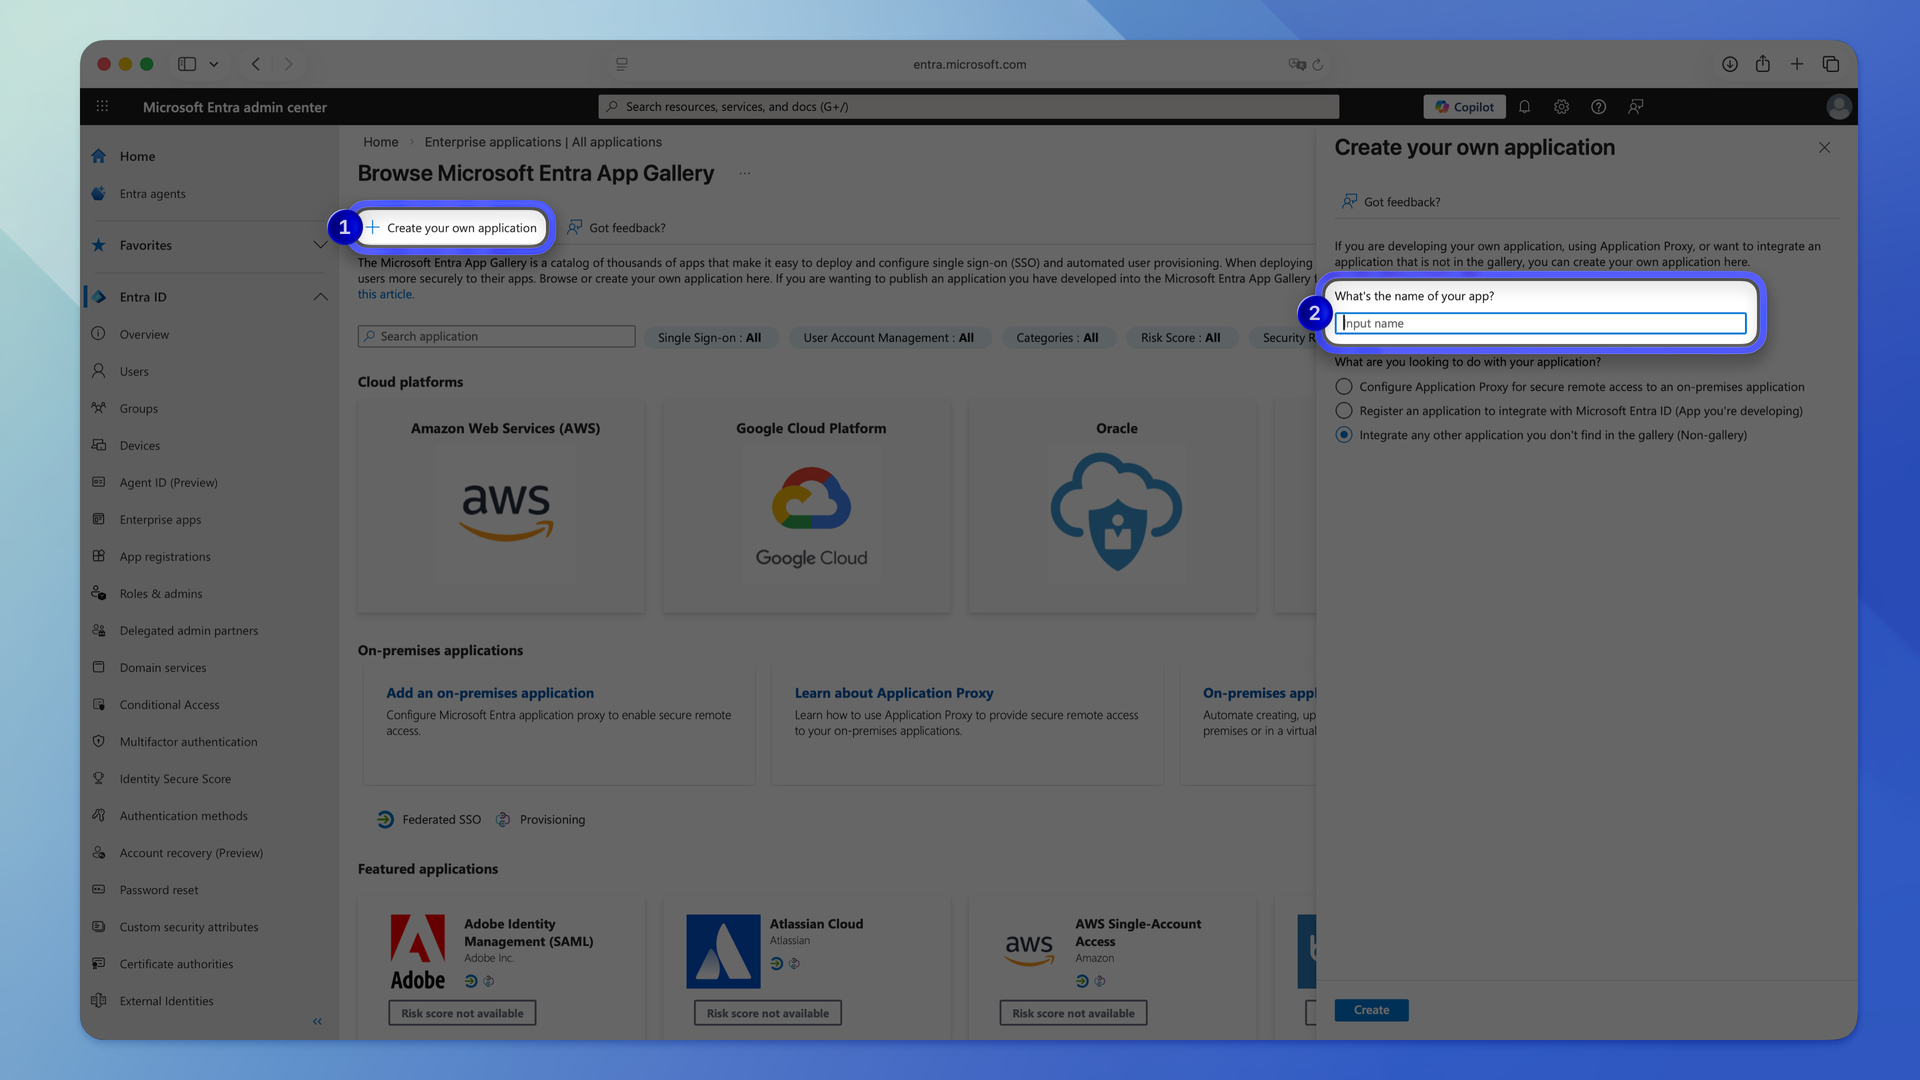This screenshot has height=1080, width=1920.
Task: Open the Risk Score filter
Action: [x=1180, y=337]
